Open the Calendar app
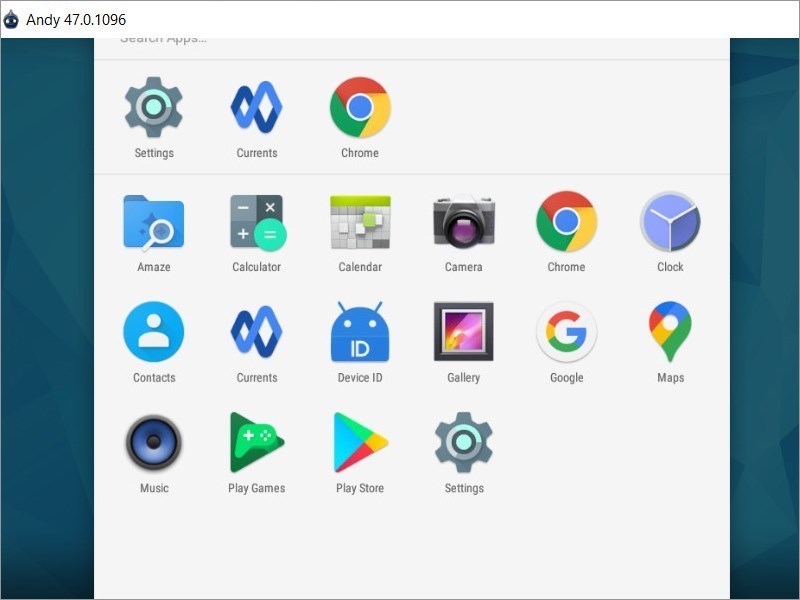The height and width of the screenshot is (600, 800). 360,222
